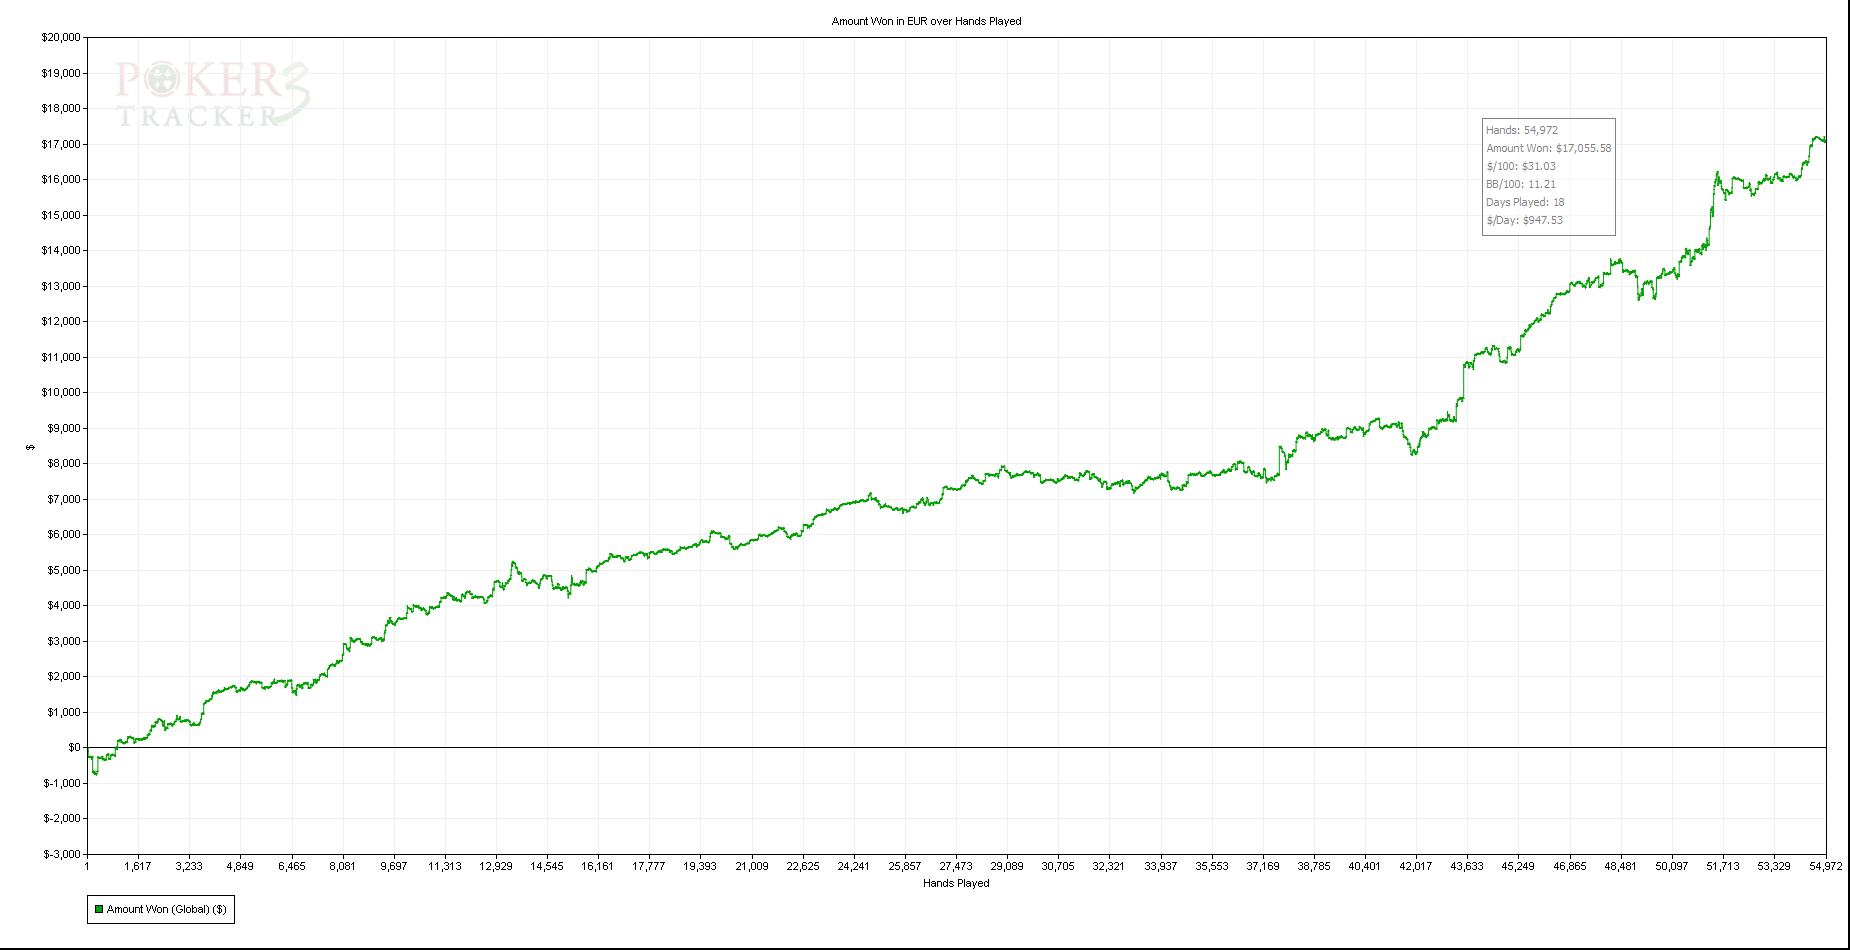Select the 3,233 hands x-axis label
This screenshot has width=1850, height=950.
(189, 866)
